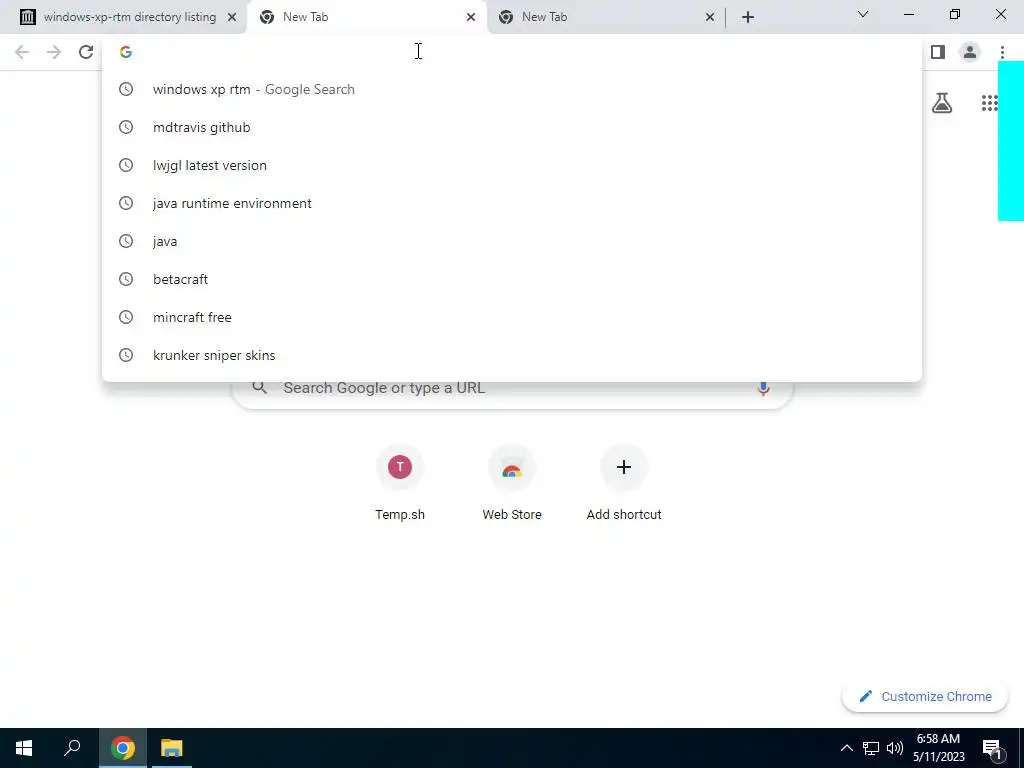Image resolution: width=1024 pixels, height=768 pixels.
Task: Choose the 'java' suggestion
Action: [x=512, y=241]
